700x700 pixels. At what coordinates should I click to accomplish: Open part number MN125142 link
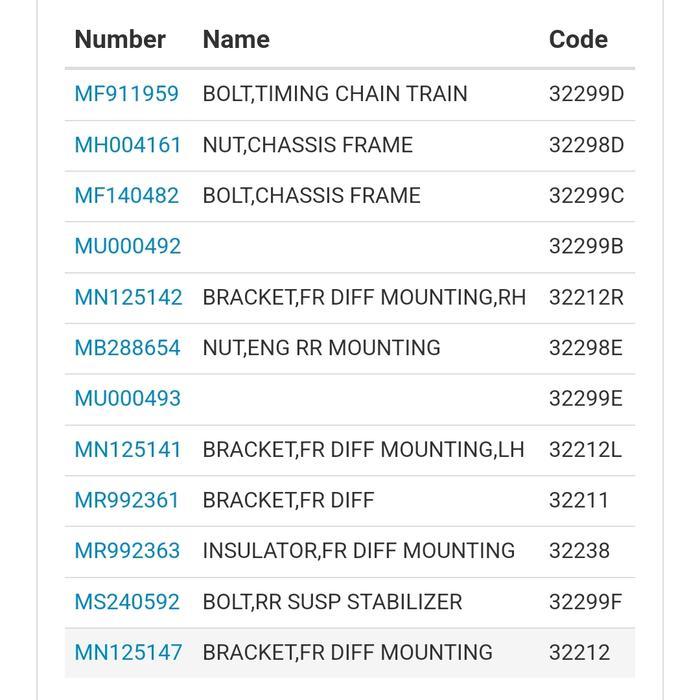(129, 297)
